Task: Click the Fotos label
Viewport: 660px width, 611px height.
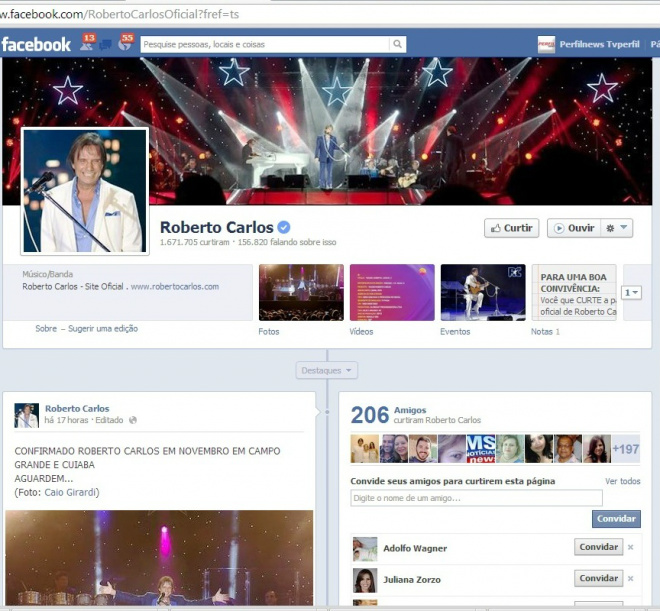Action: point(269,332)
